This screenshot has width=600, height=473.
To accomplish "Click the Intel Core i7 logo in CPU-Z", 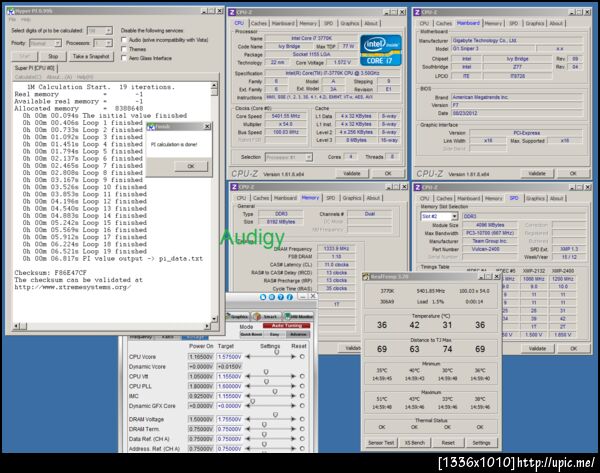I will pos(381,51).
